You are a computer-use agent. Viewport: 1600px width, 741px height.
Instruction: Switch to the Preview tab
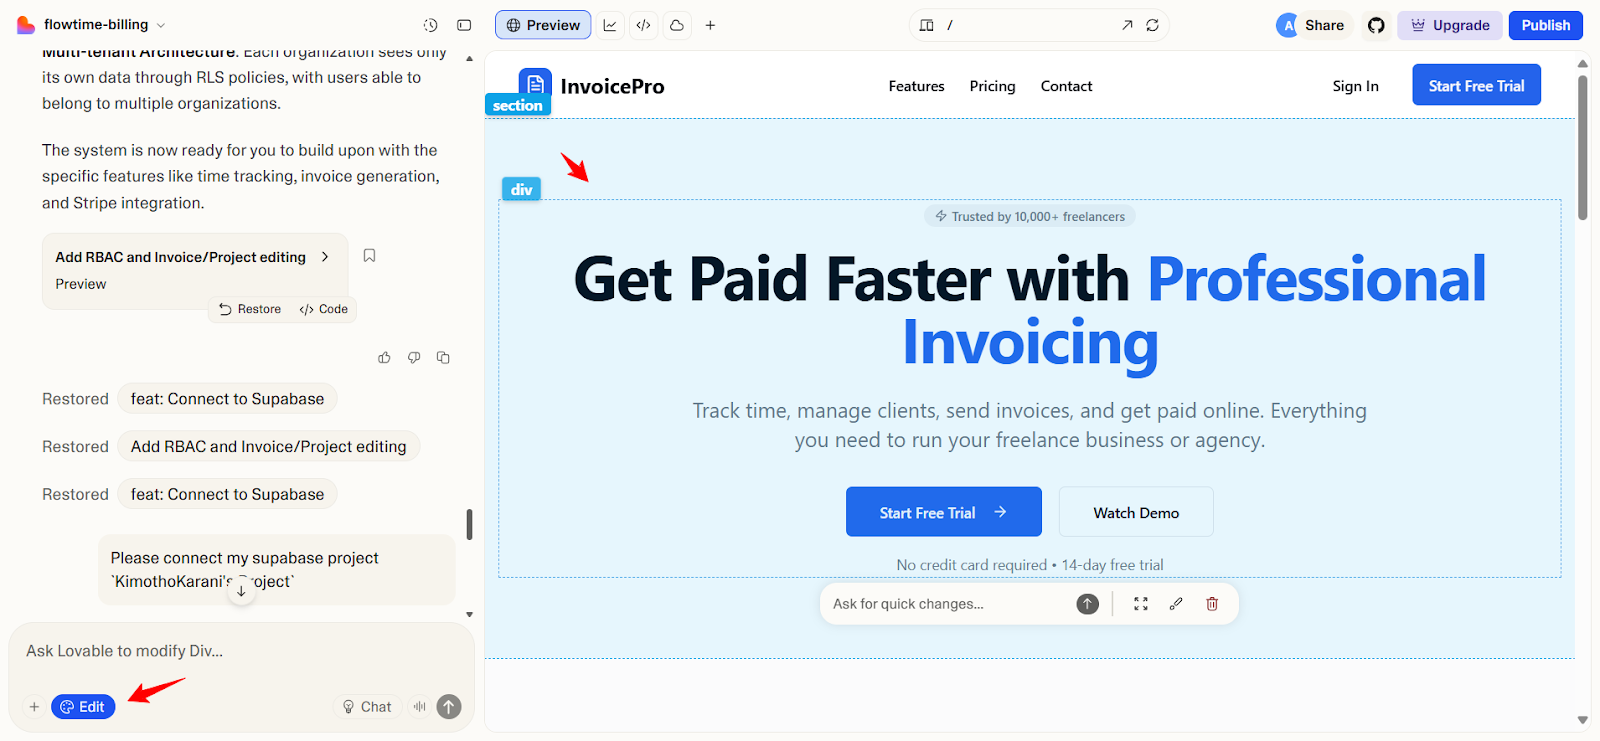[543, 25]
